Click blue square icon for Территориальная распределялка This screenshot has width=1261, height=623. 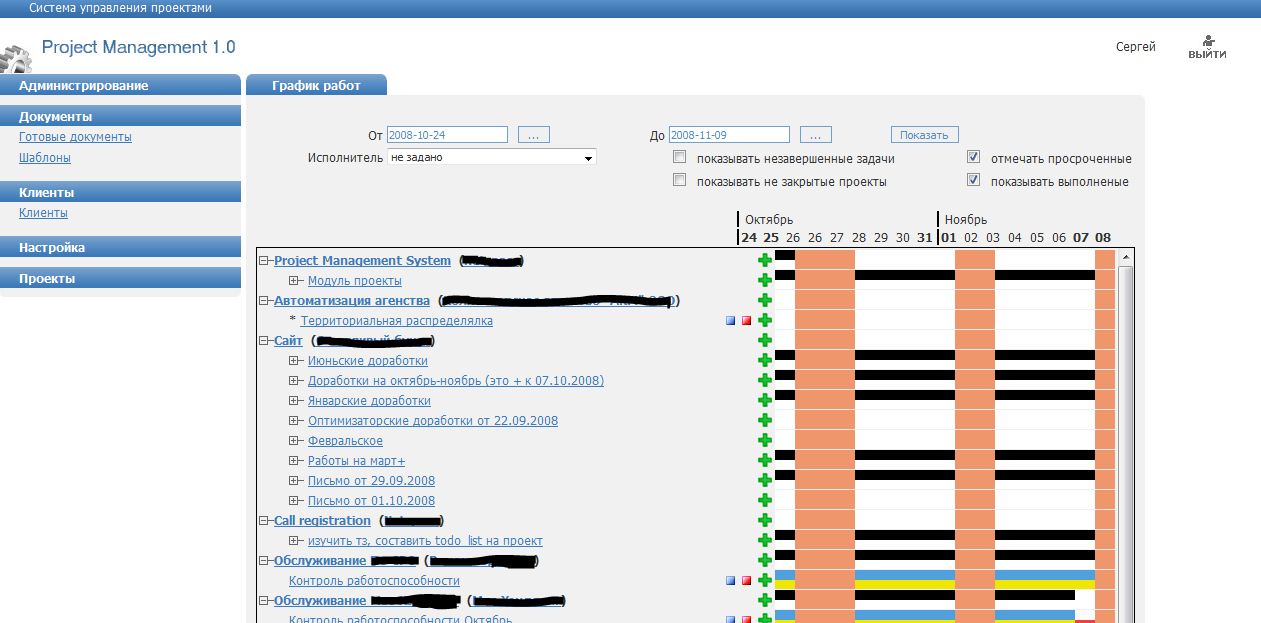click(732, 321)
